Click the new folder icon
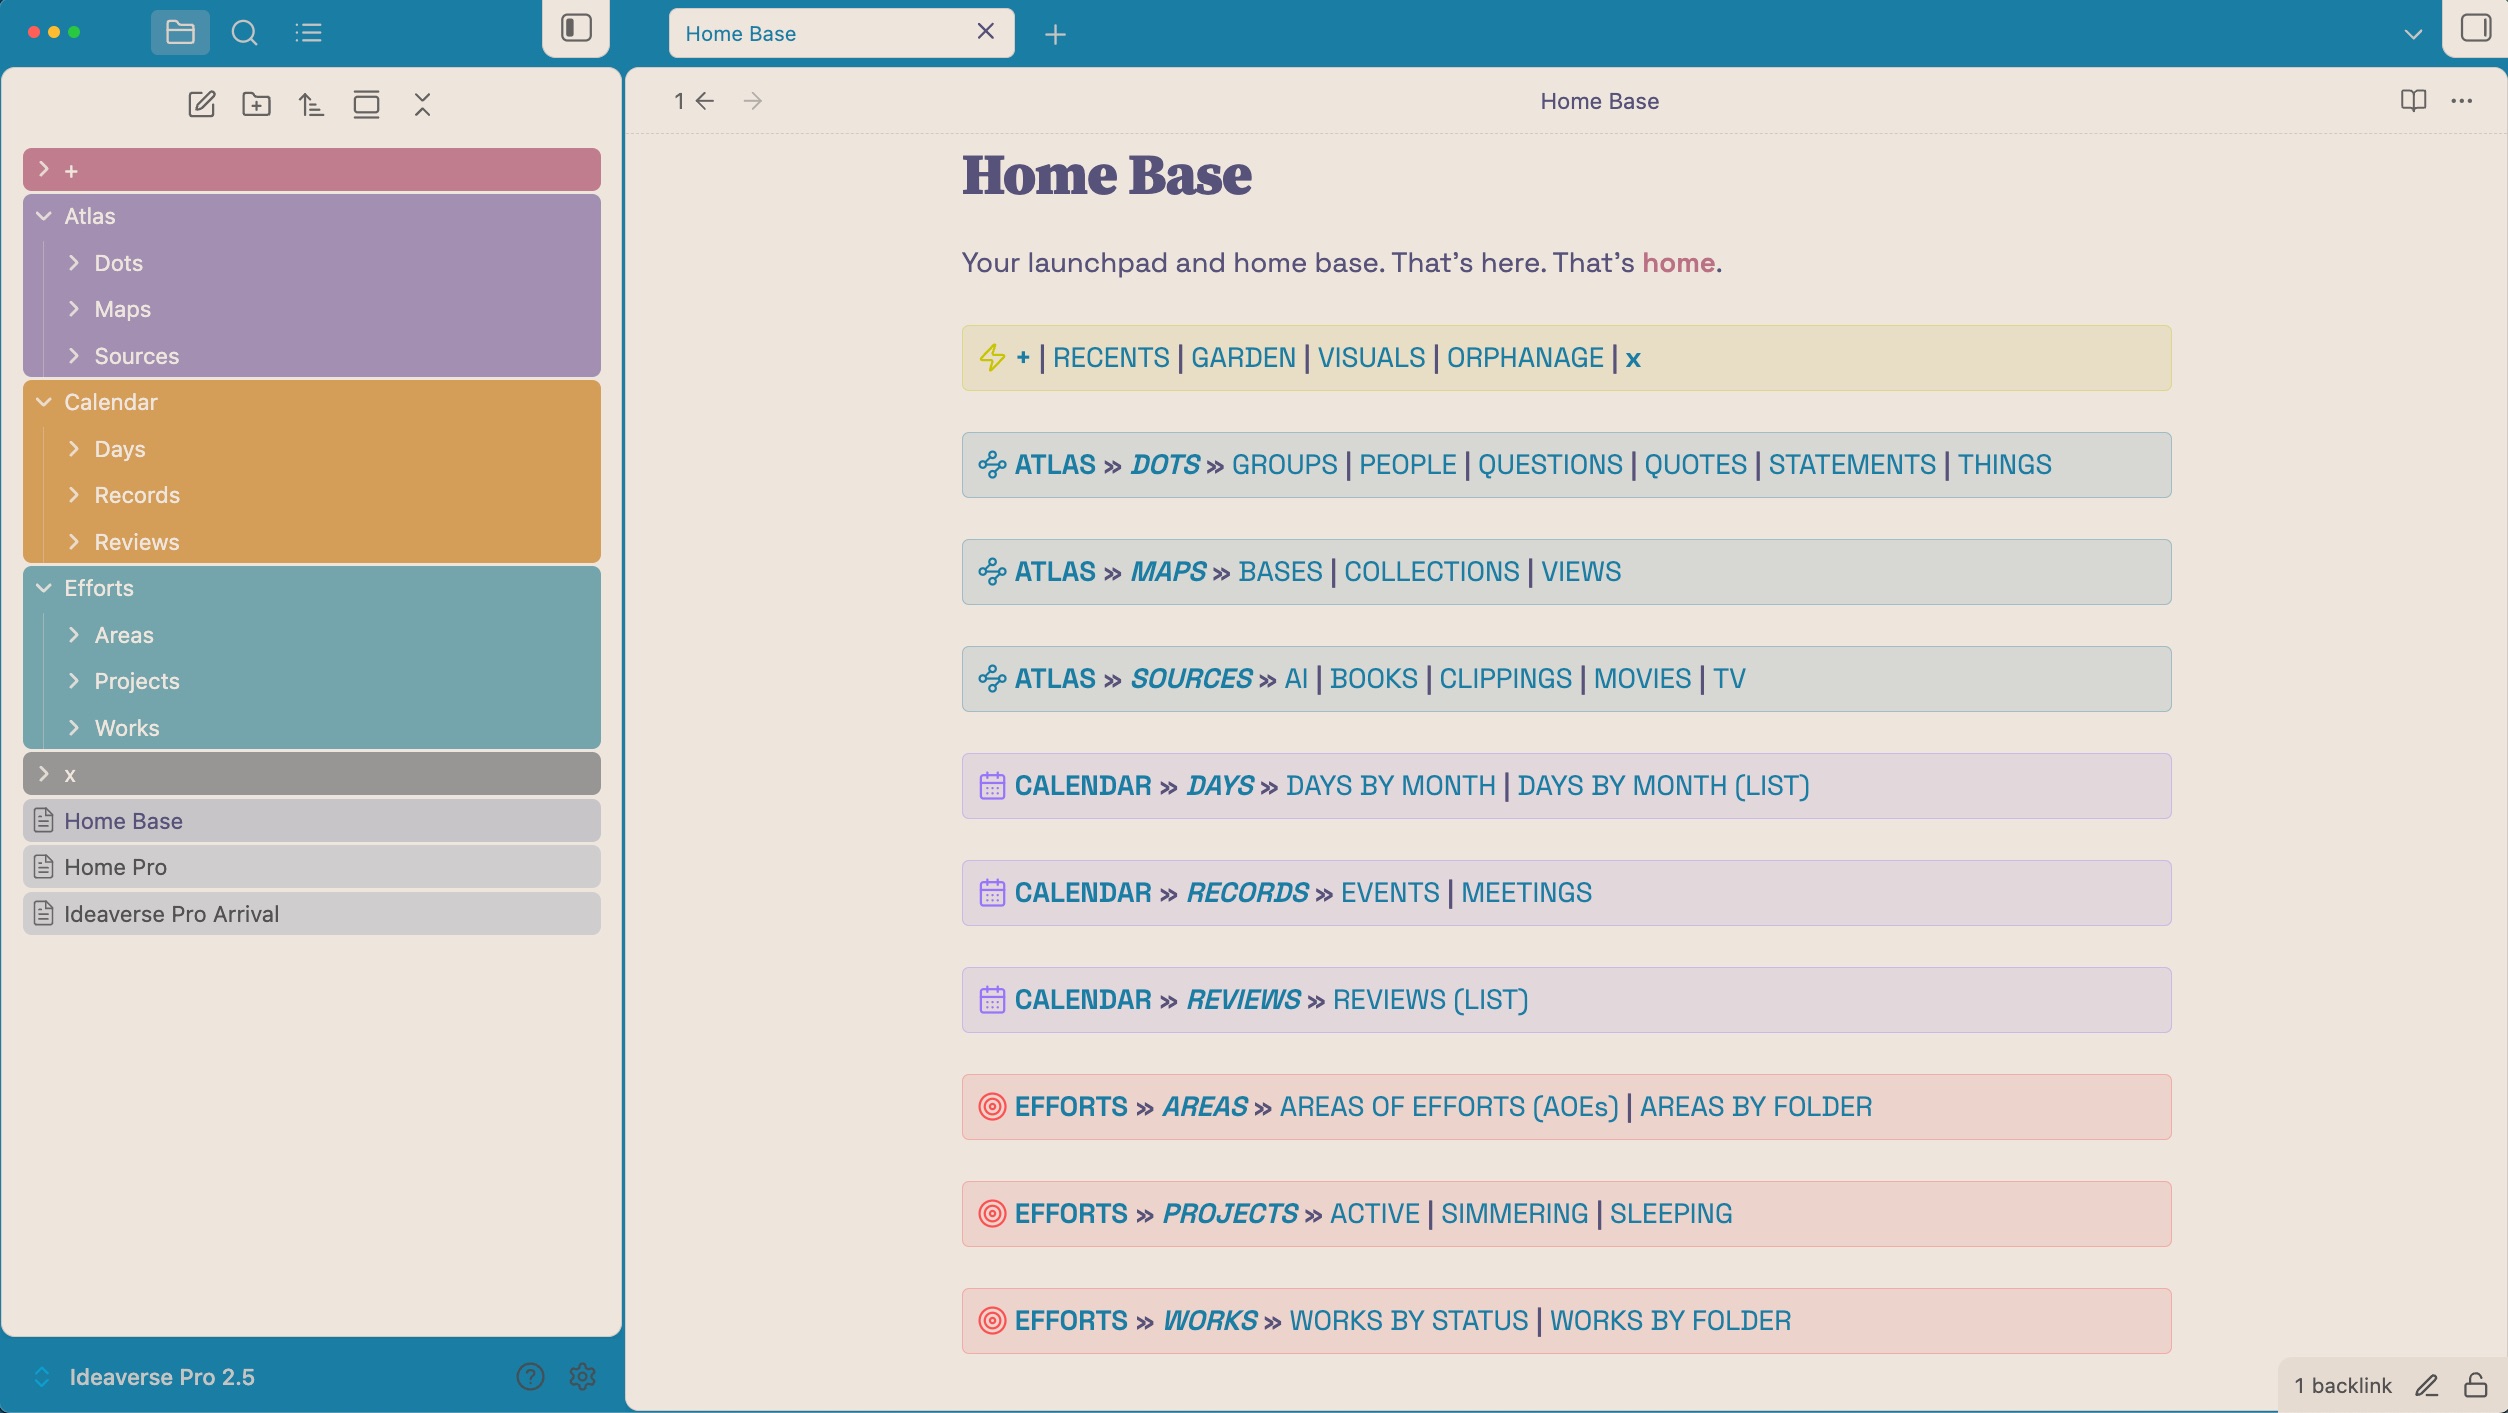Image resolution: width=2508 pixels, height=1413 pixels. [256, 104]
